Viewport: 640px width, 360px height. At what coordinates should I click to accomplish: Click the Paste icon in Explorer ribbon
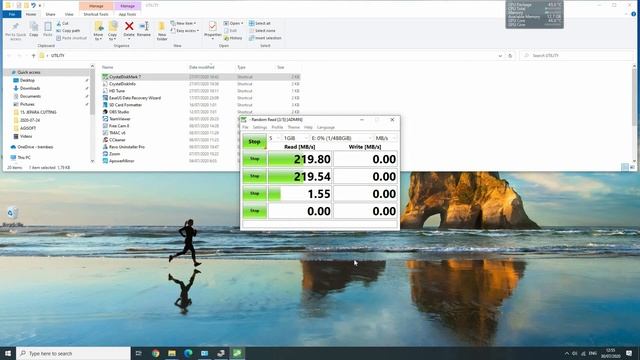pyautogui.click(x=48, y=30)
